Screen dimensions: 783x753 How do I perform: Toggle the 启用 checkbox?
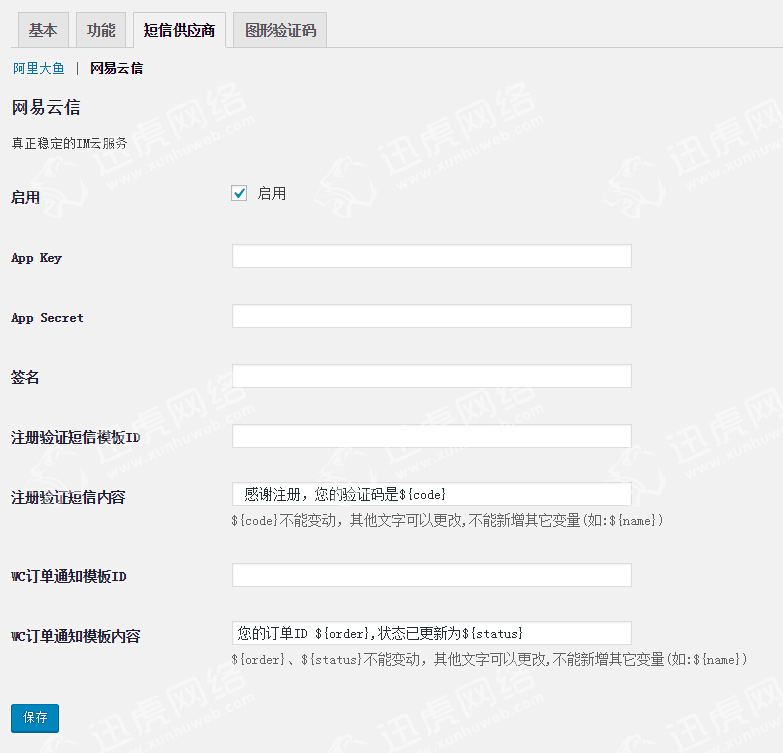click(239, 193)
